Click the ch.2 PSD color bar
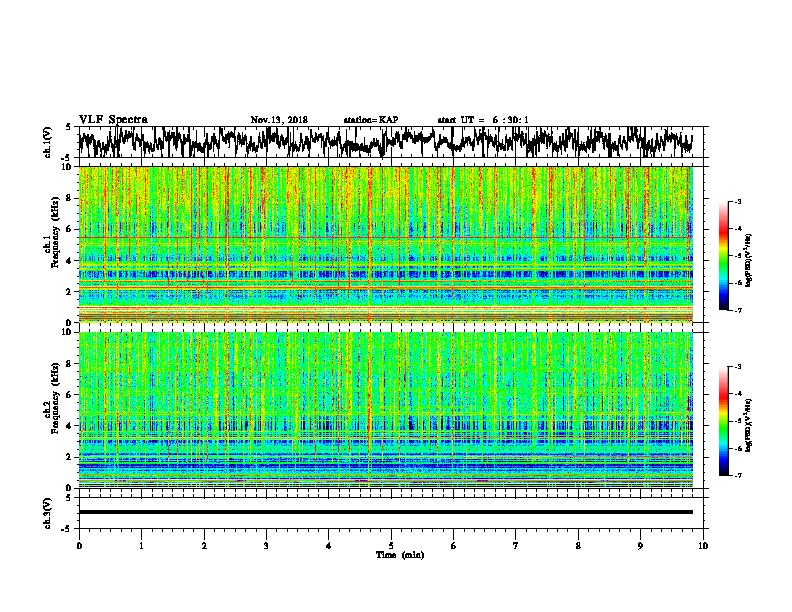Screen dimensions: 792x612 [723, 421]
